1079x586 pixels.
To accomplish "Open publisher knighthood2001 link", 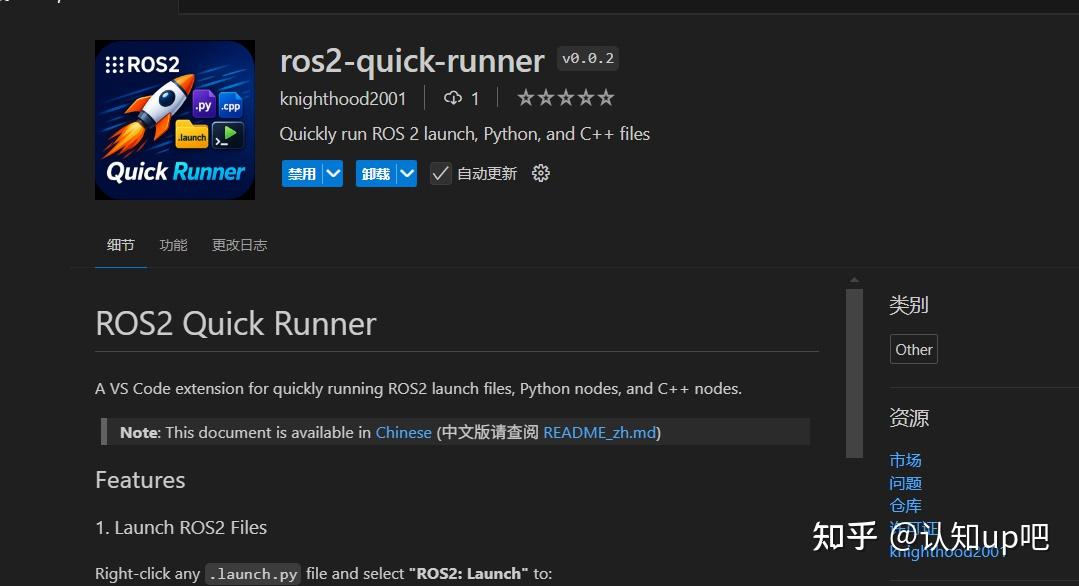I will pyautogui.click(x=343, y=99).
